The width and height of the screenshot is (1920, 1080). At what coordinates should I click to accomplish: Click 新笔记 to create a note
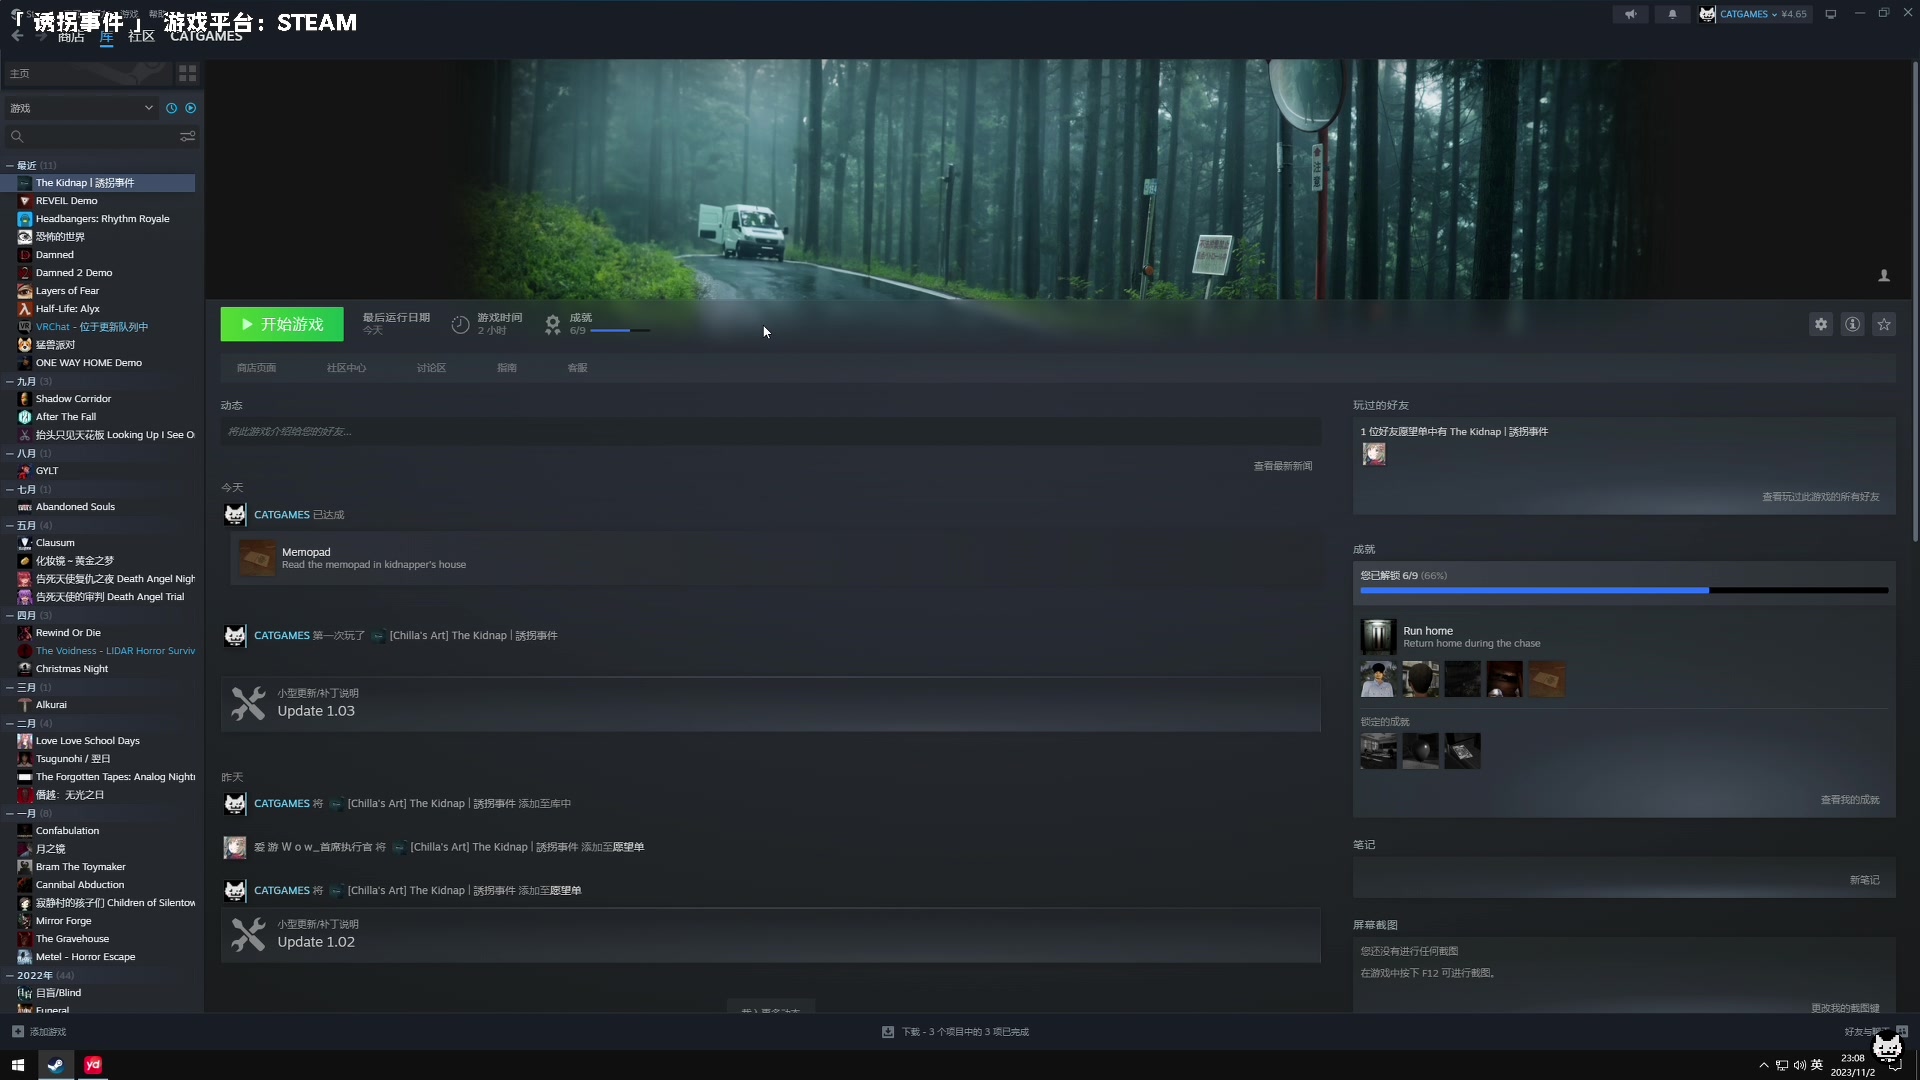tap(1864, 880)
